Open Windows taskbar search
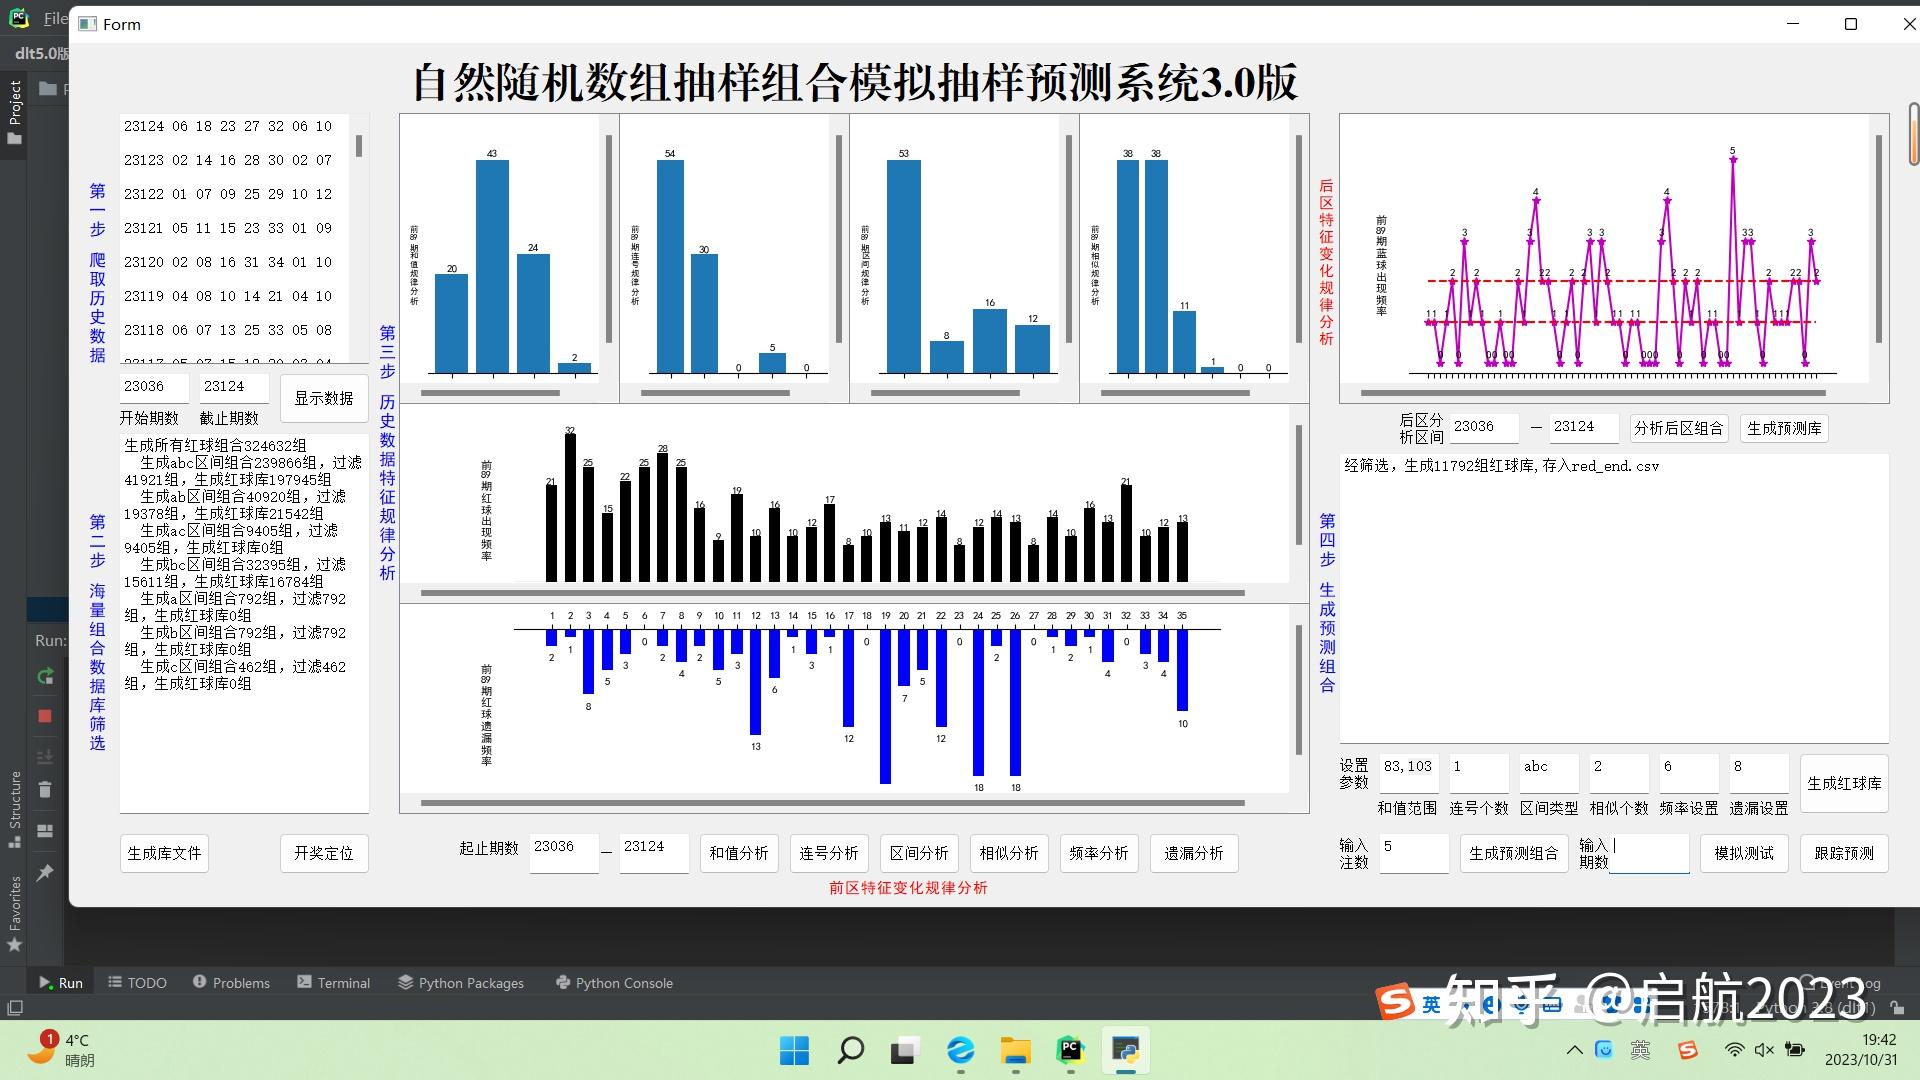 point(850,1050)
